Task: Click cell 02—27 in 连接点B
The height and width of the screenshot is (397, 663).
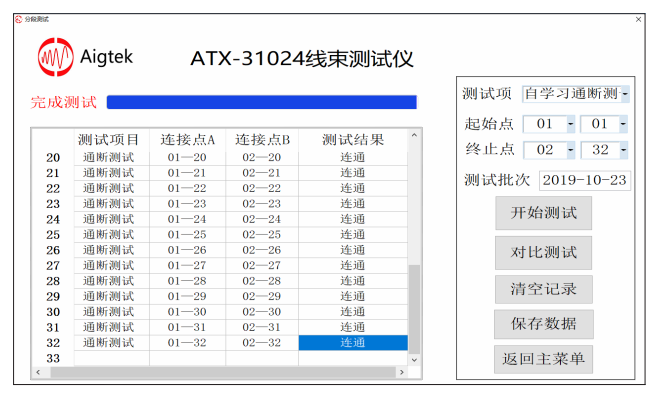Action: [x=262, y=266]
